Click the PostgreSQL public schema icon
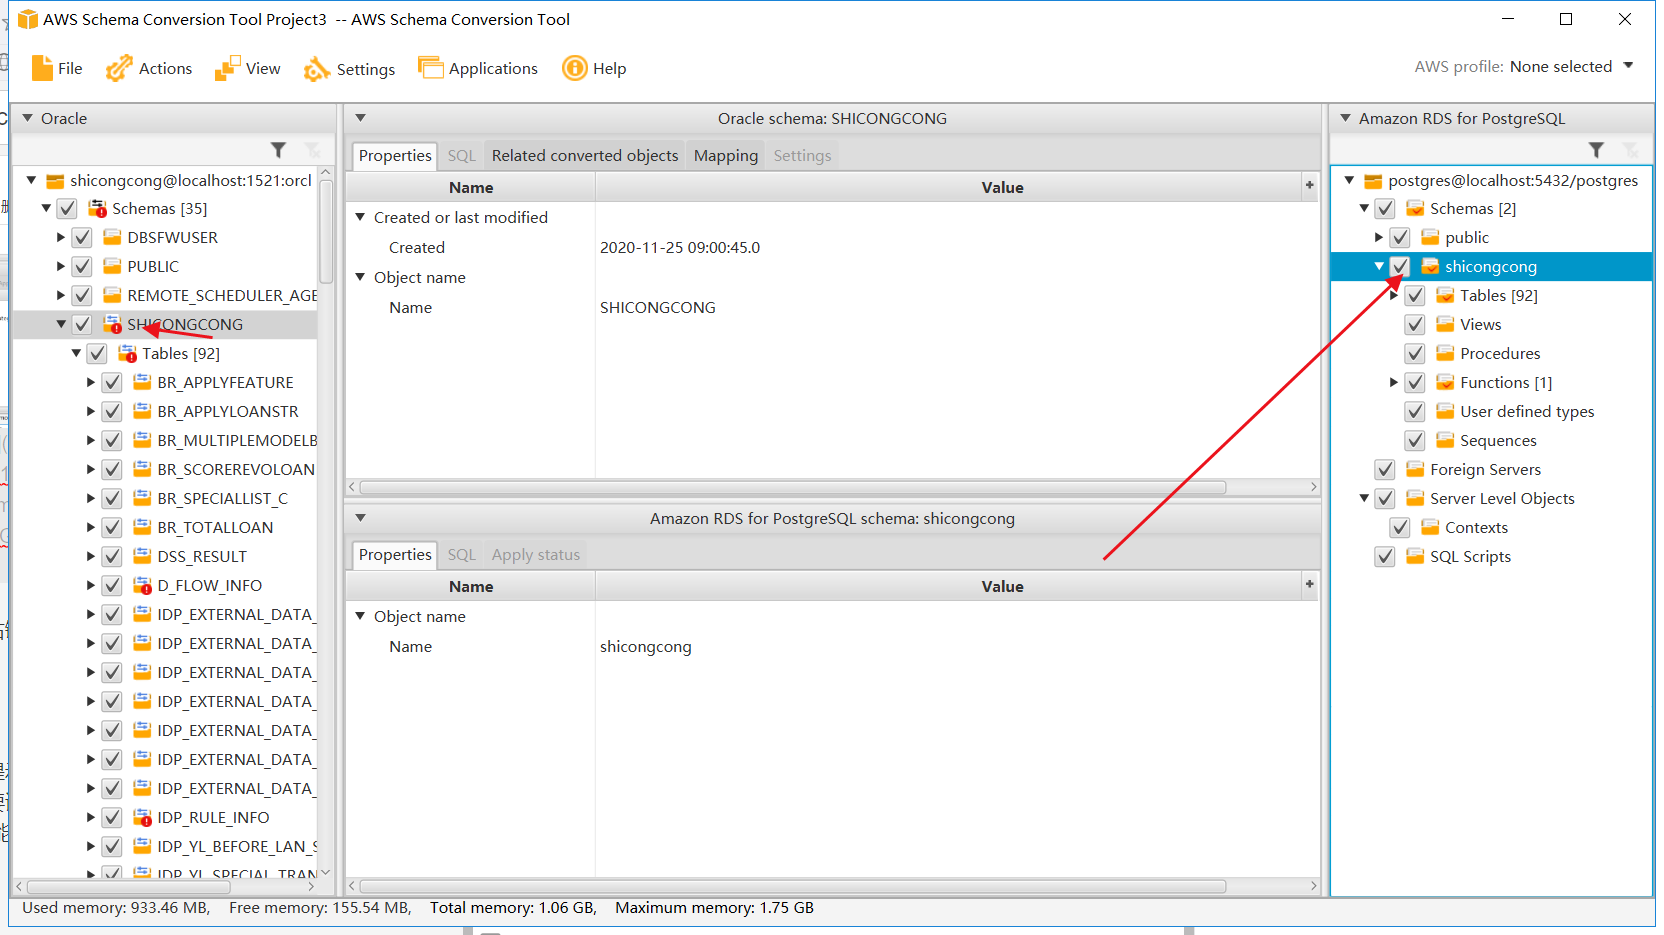Screen dimensions: 1664x935 (1430, 238)
